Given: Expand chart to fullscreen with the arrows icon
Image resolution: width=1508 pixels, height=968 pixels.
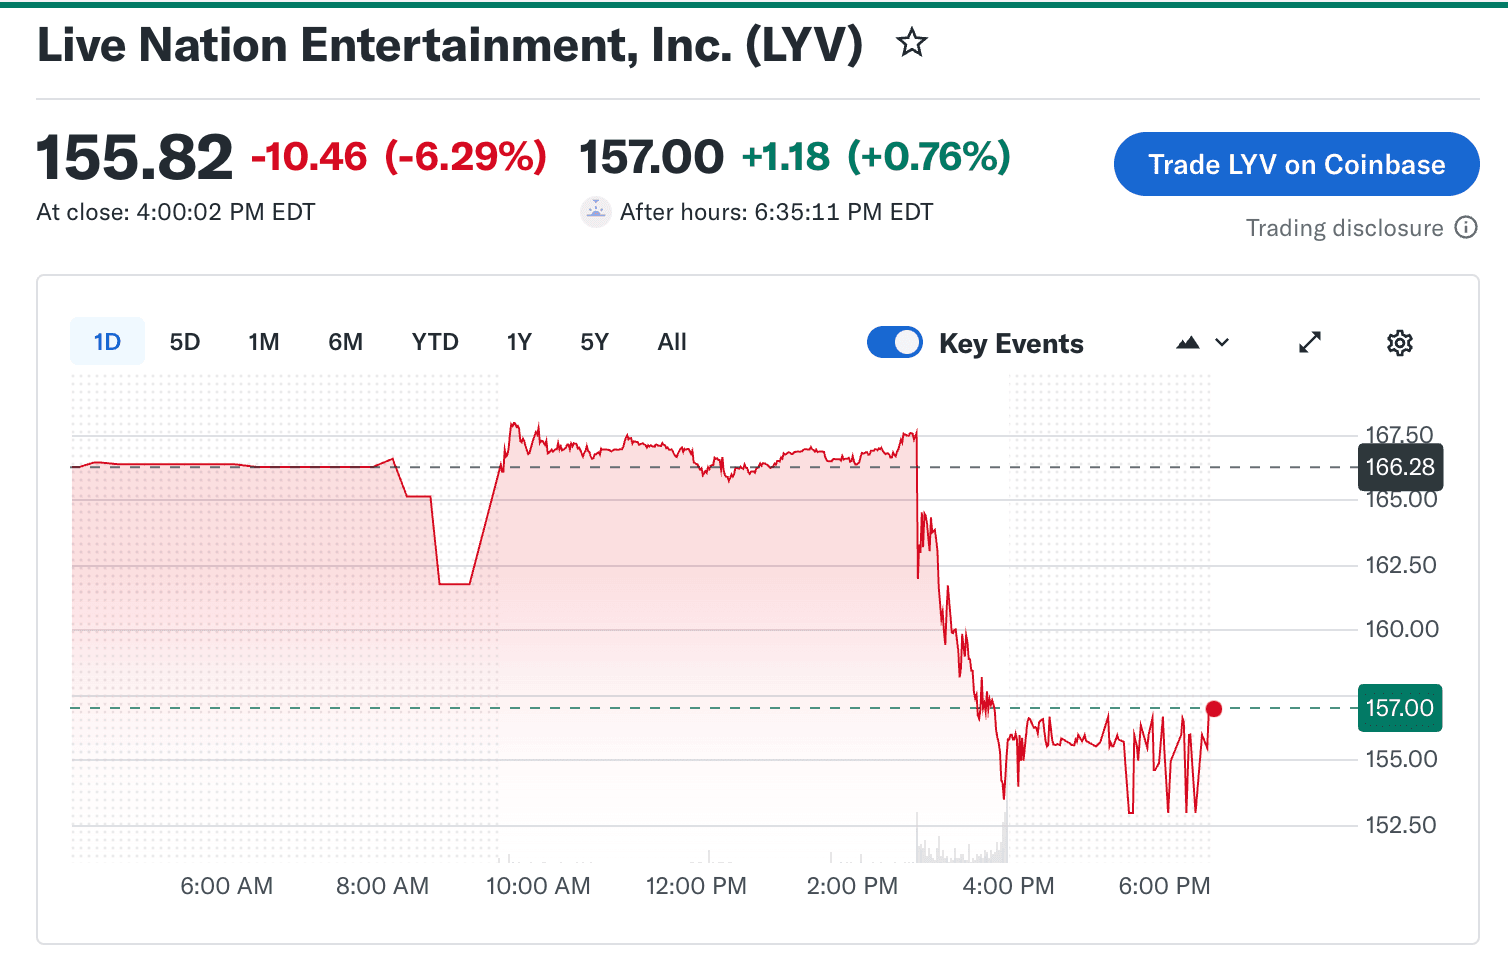Looking at the screenshot, I should (x=1309, y=342).
